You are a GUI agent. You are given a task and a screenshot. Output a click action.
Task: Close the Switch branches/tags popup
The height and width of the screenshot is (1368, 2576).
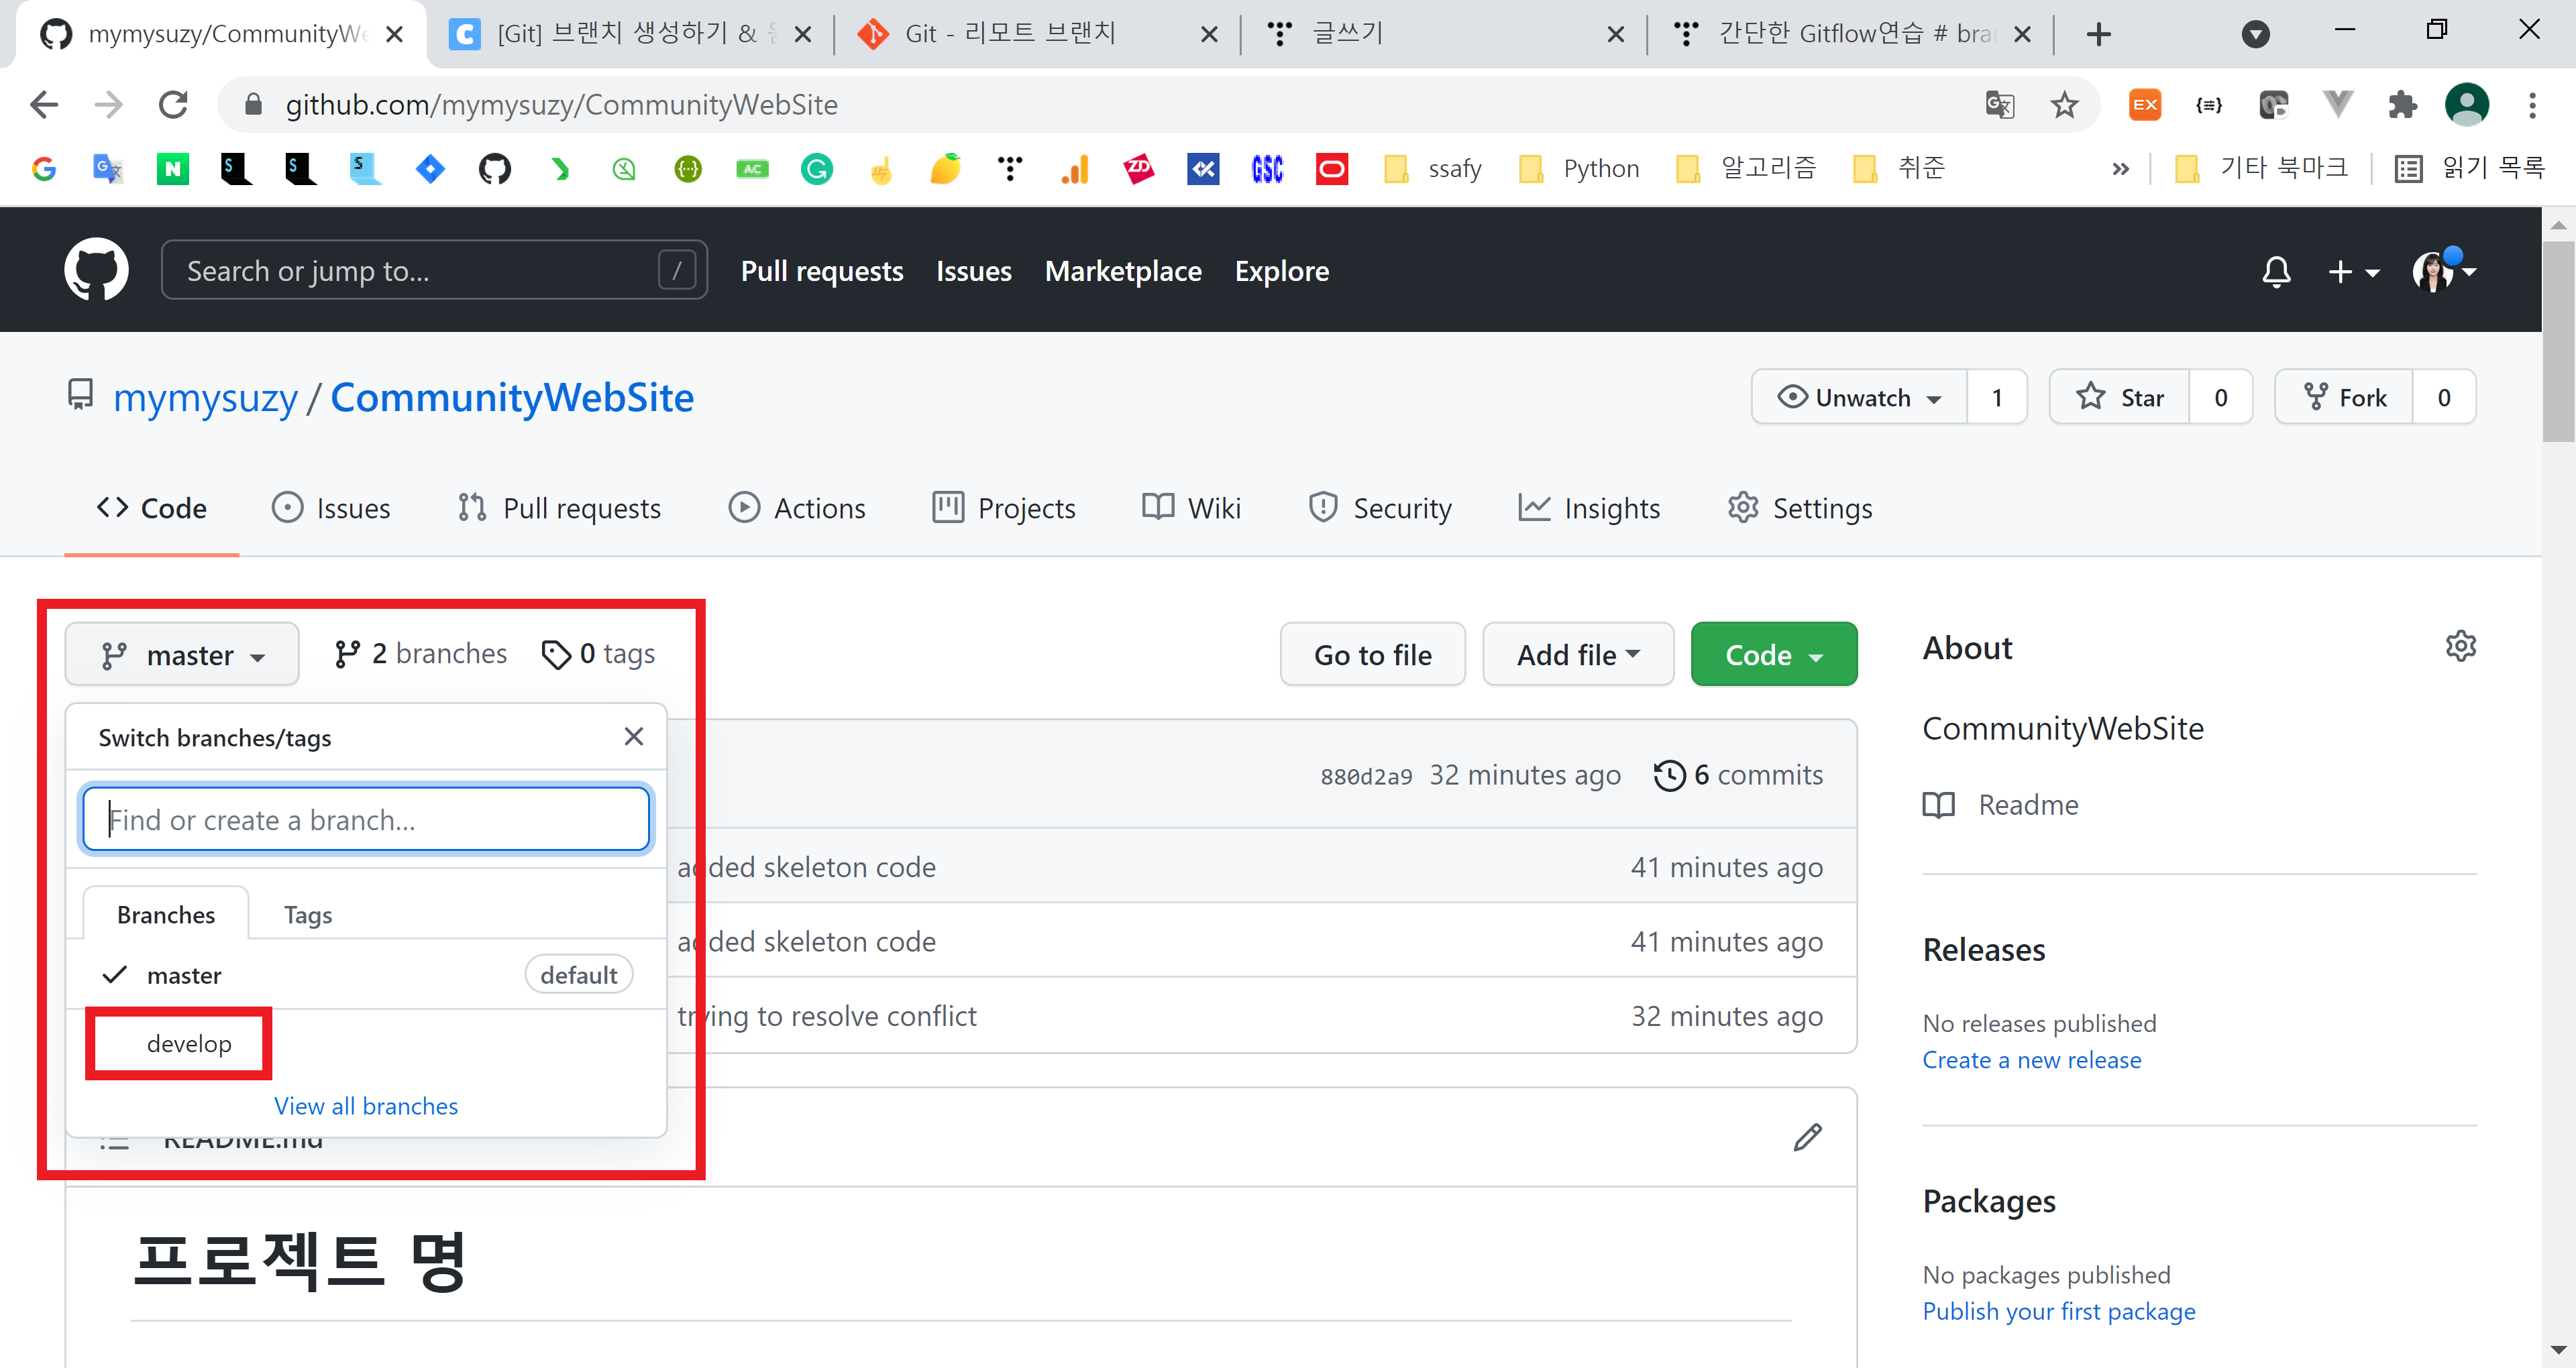pyautogui.click(x=633, y=737)
